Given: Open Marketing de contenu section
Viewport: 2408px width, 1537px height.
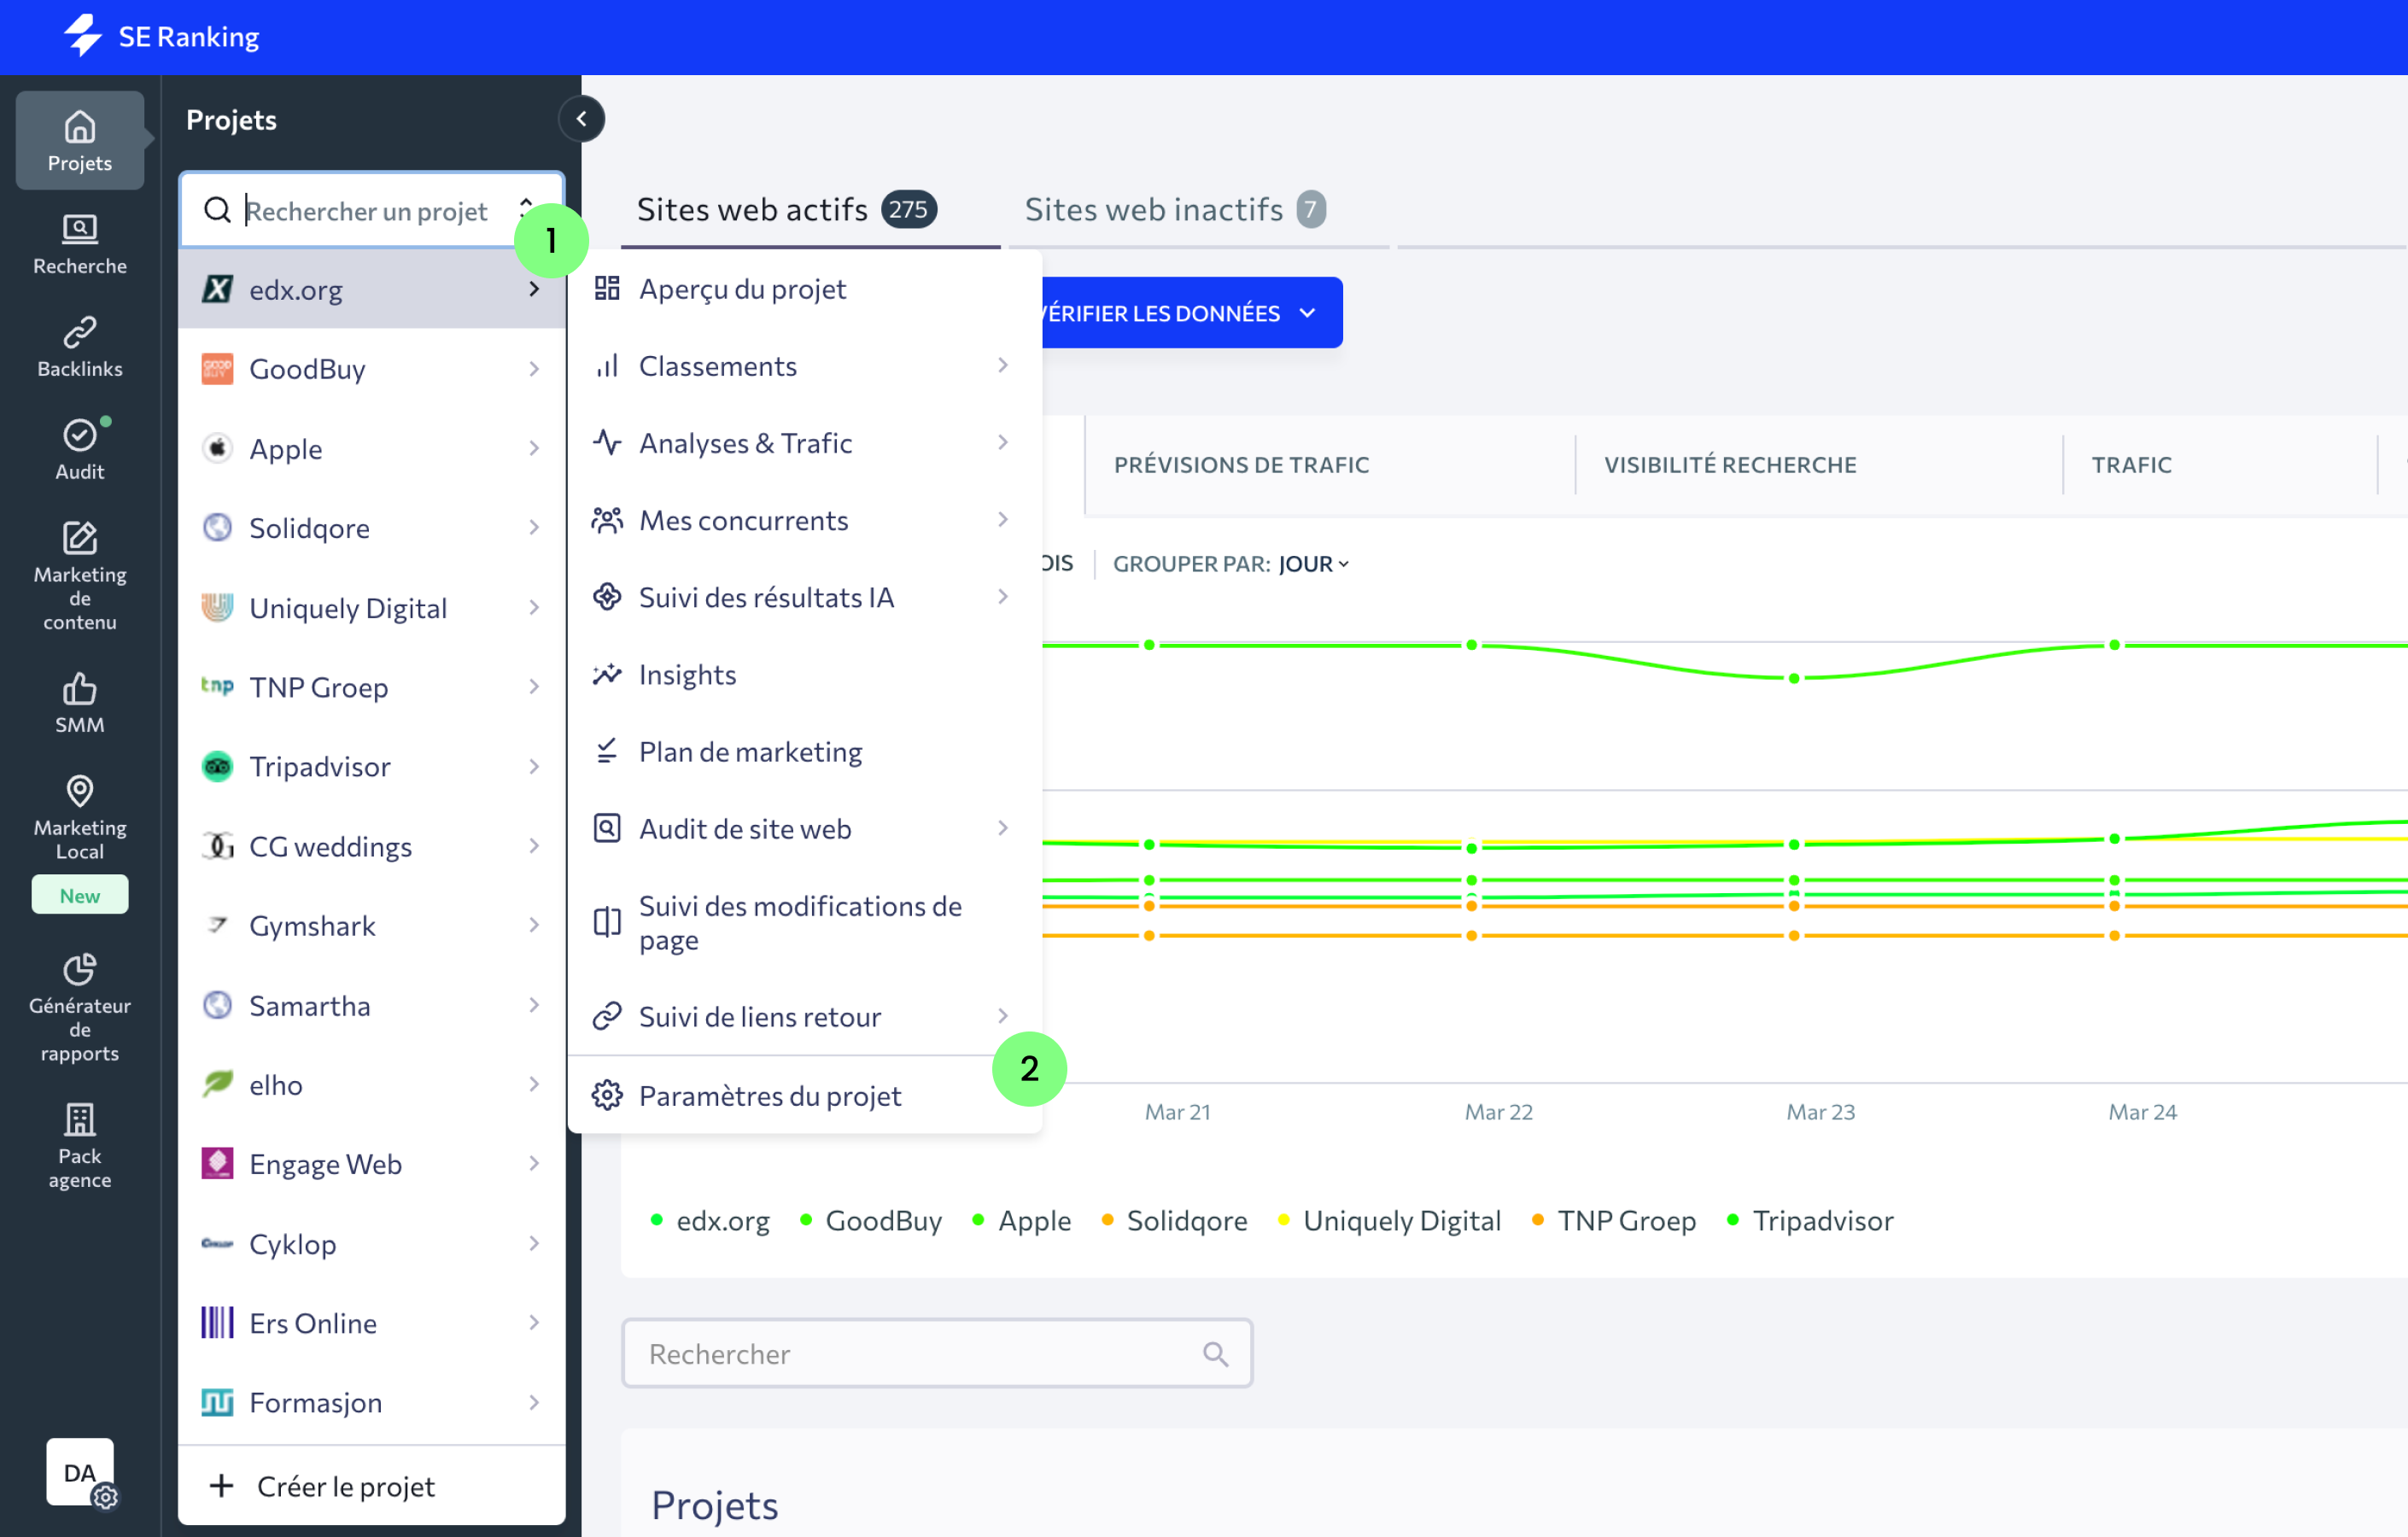Looking at the screenshot, I should 80,576.
